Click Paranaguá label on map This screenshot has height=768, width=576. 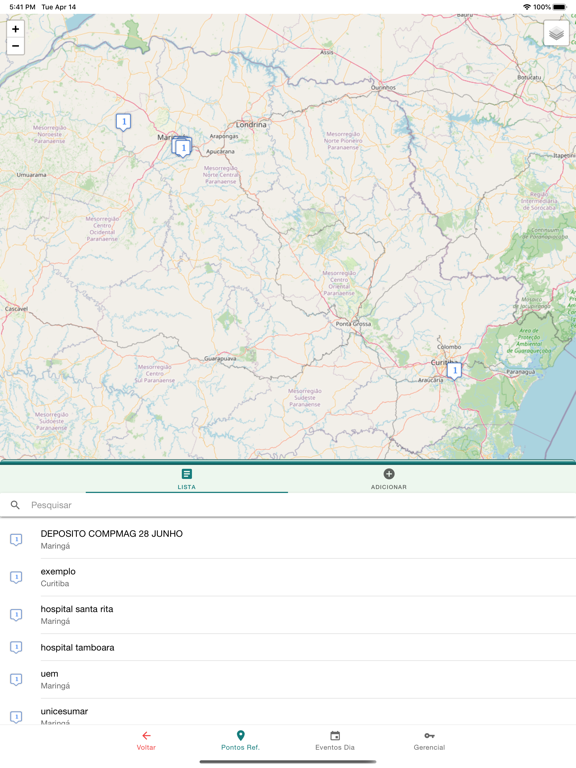click(521, 372)
